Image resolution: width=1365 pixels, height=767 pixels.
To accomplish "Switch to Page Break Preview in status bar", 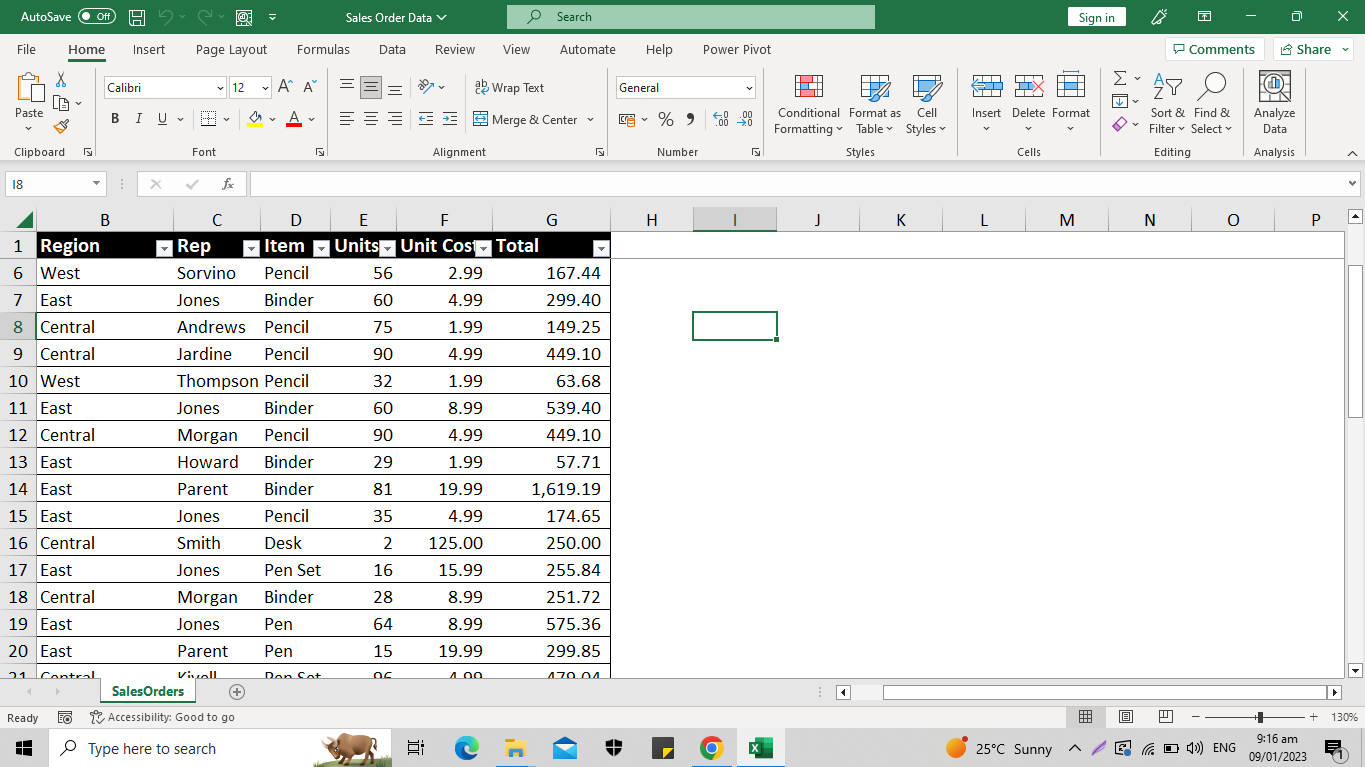I will tap(1165, 717).
